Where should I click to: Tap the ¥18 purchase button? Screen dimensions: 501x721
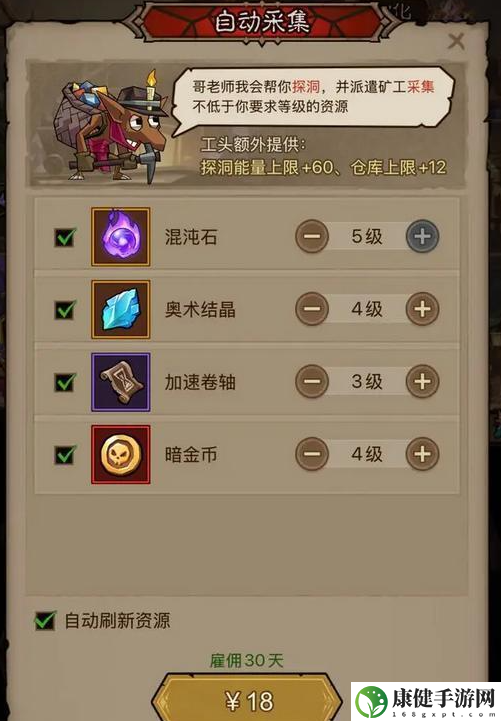[x=248, y=699]
